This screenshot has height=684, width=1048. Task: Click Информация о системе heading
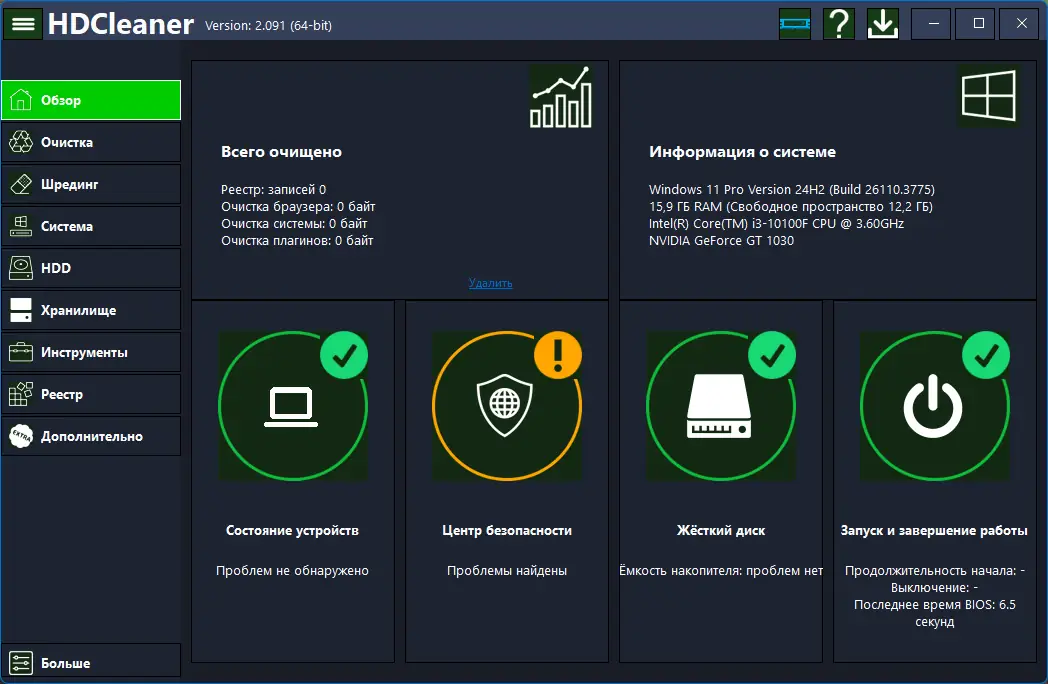[742, 152]
